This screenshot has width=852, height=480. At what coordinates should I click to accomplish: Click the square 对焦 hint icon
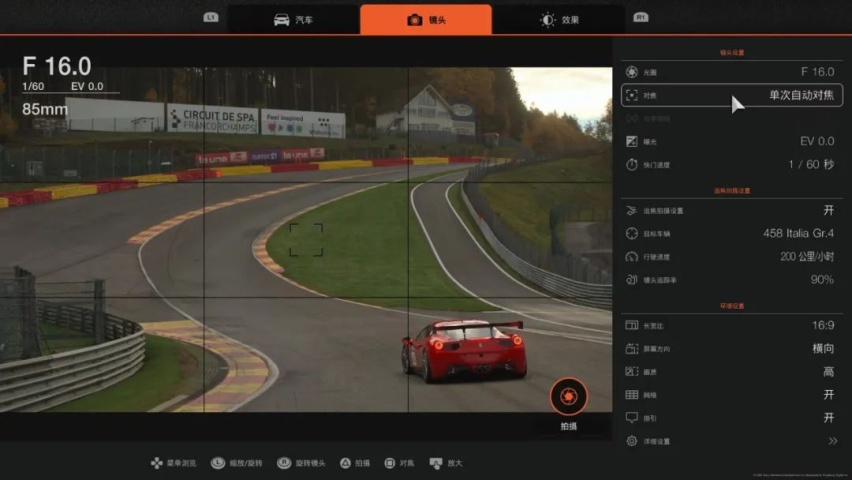389,463
